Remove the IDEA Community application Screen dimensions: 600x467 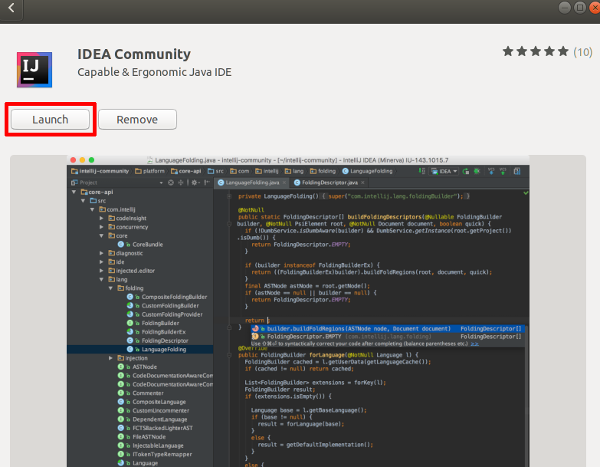137,119
